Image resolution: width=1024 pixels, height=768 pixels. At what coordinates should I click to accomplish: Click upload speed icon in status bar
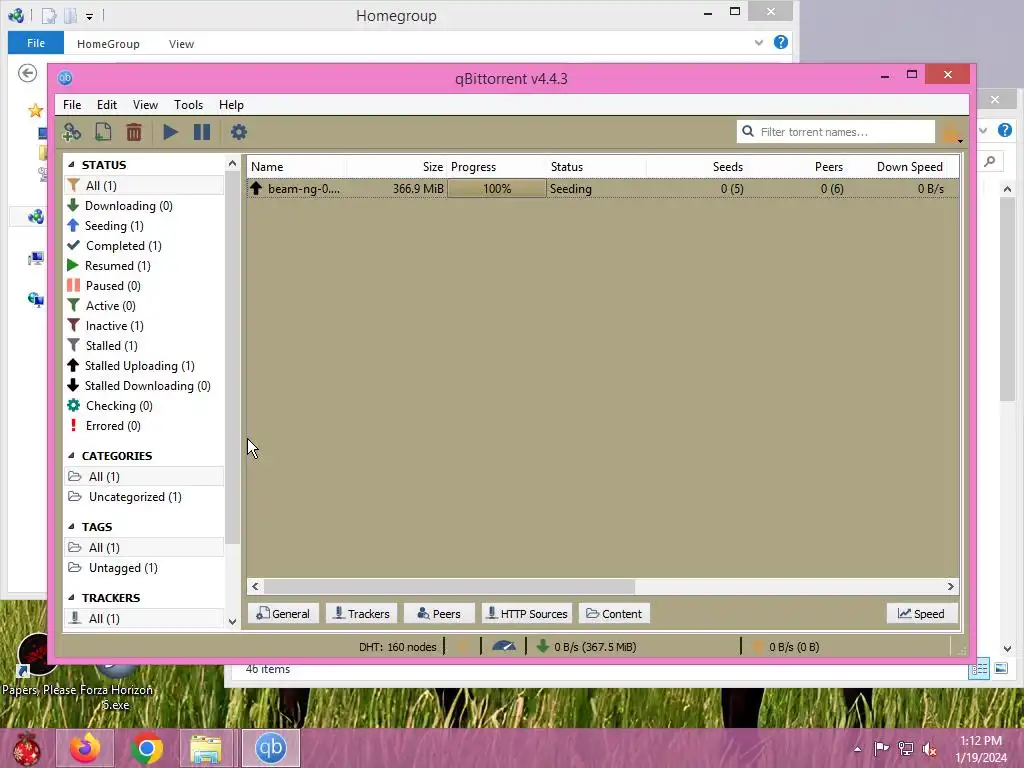[758, 647]
